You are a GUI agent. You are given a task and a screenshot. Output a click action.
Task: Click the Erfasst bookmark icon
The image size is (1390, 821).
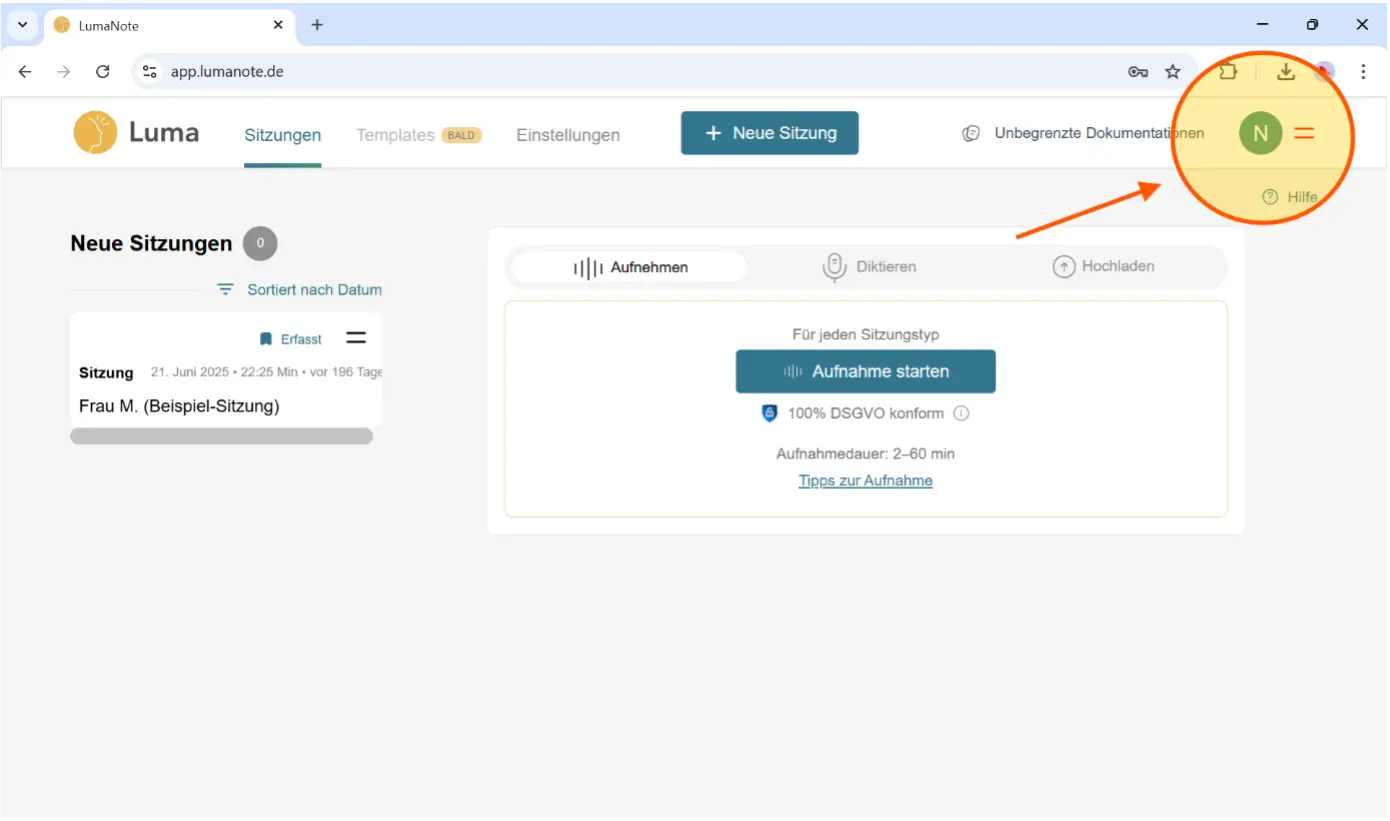point(266,339)
